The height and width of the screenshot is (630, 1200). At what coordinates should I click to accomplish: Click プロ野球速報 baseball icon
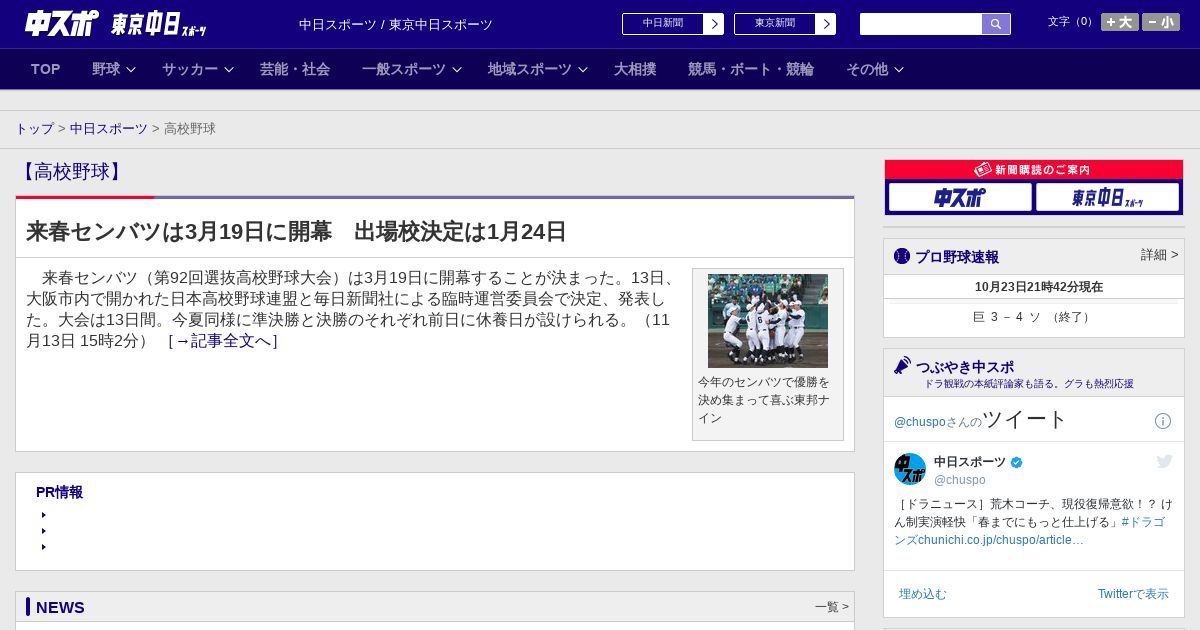point(902,256)
